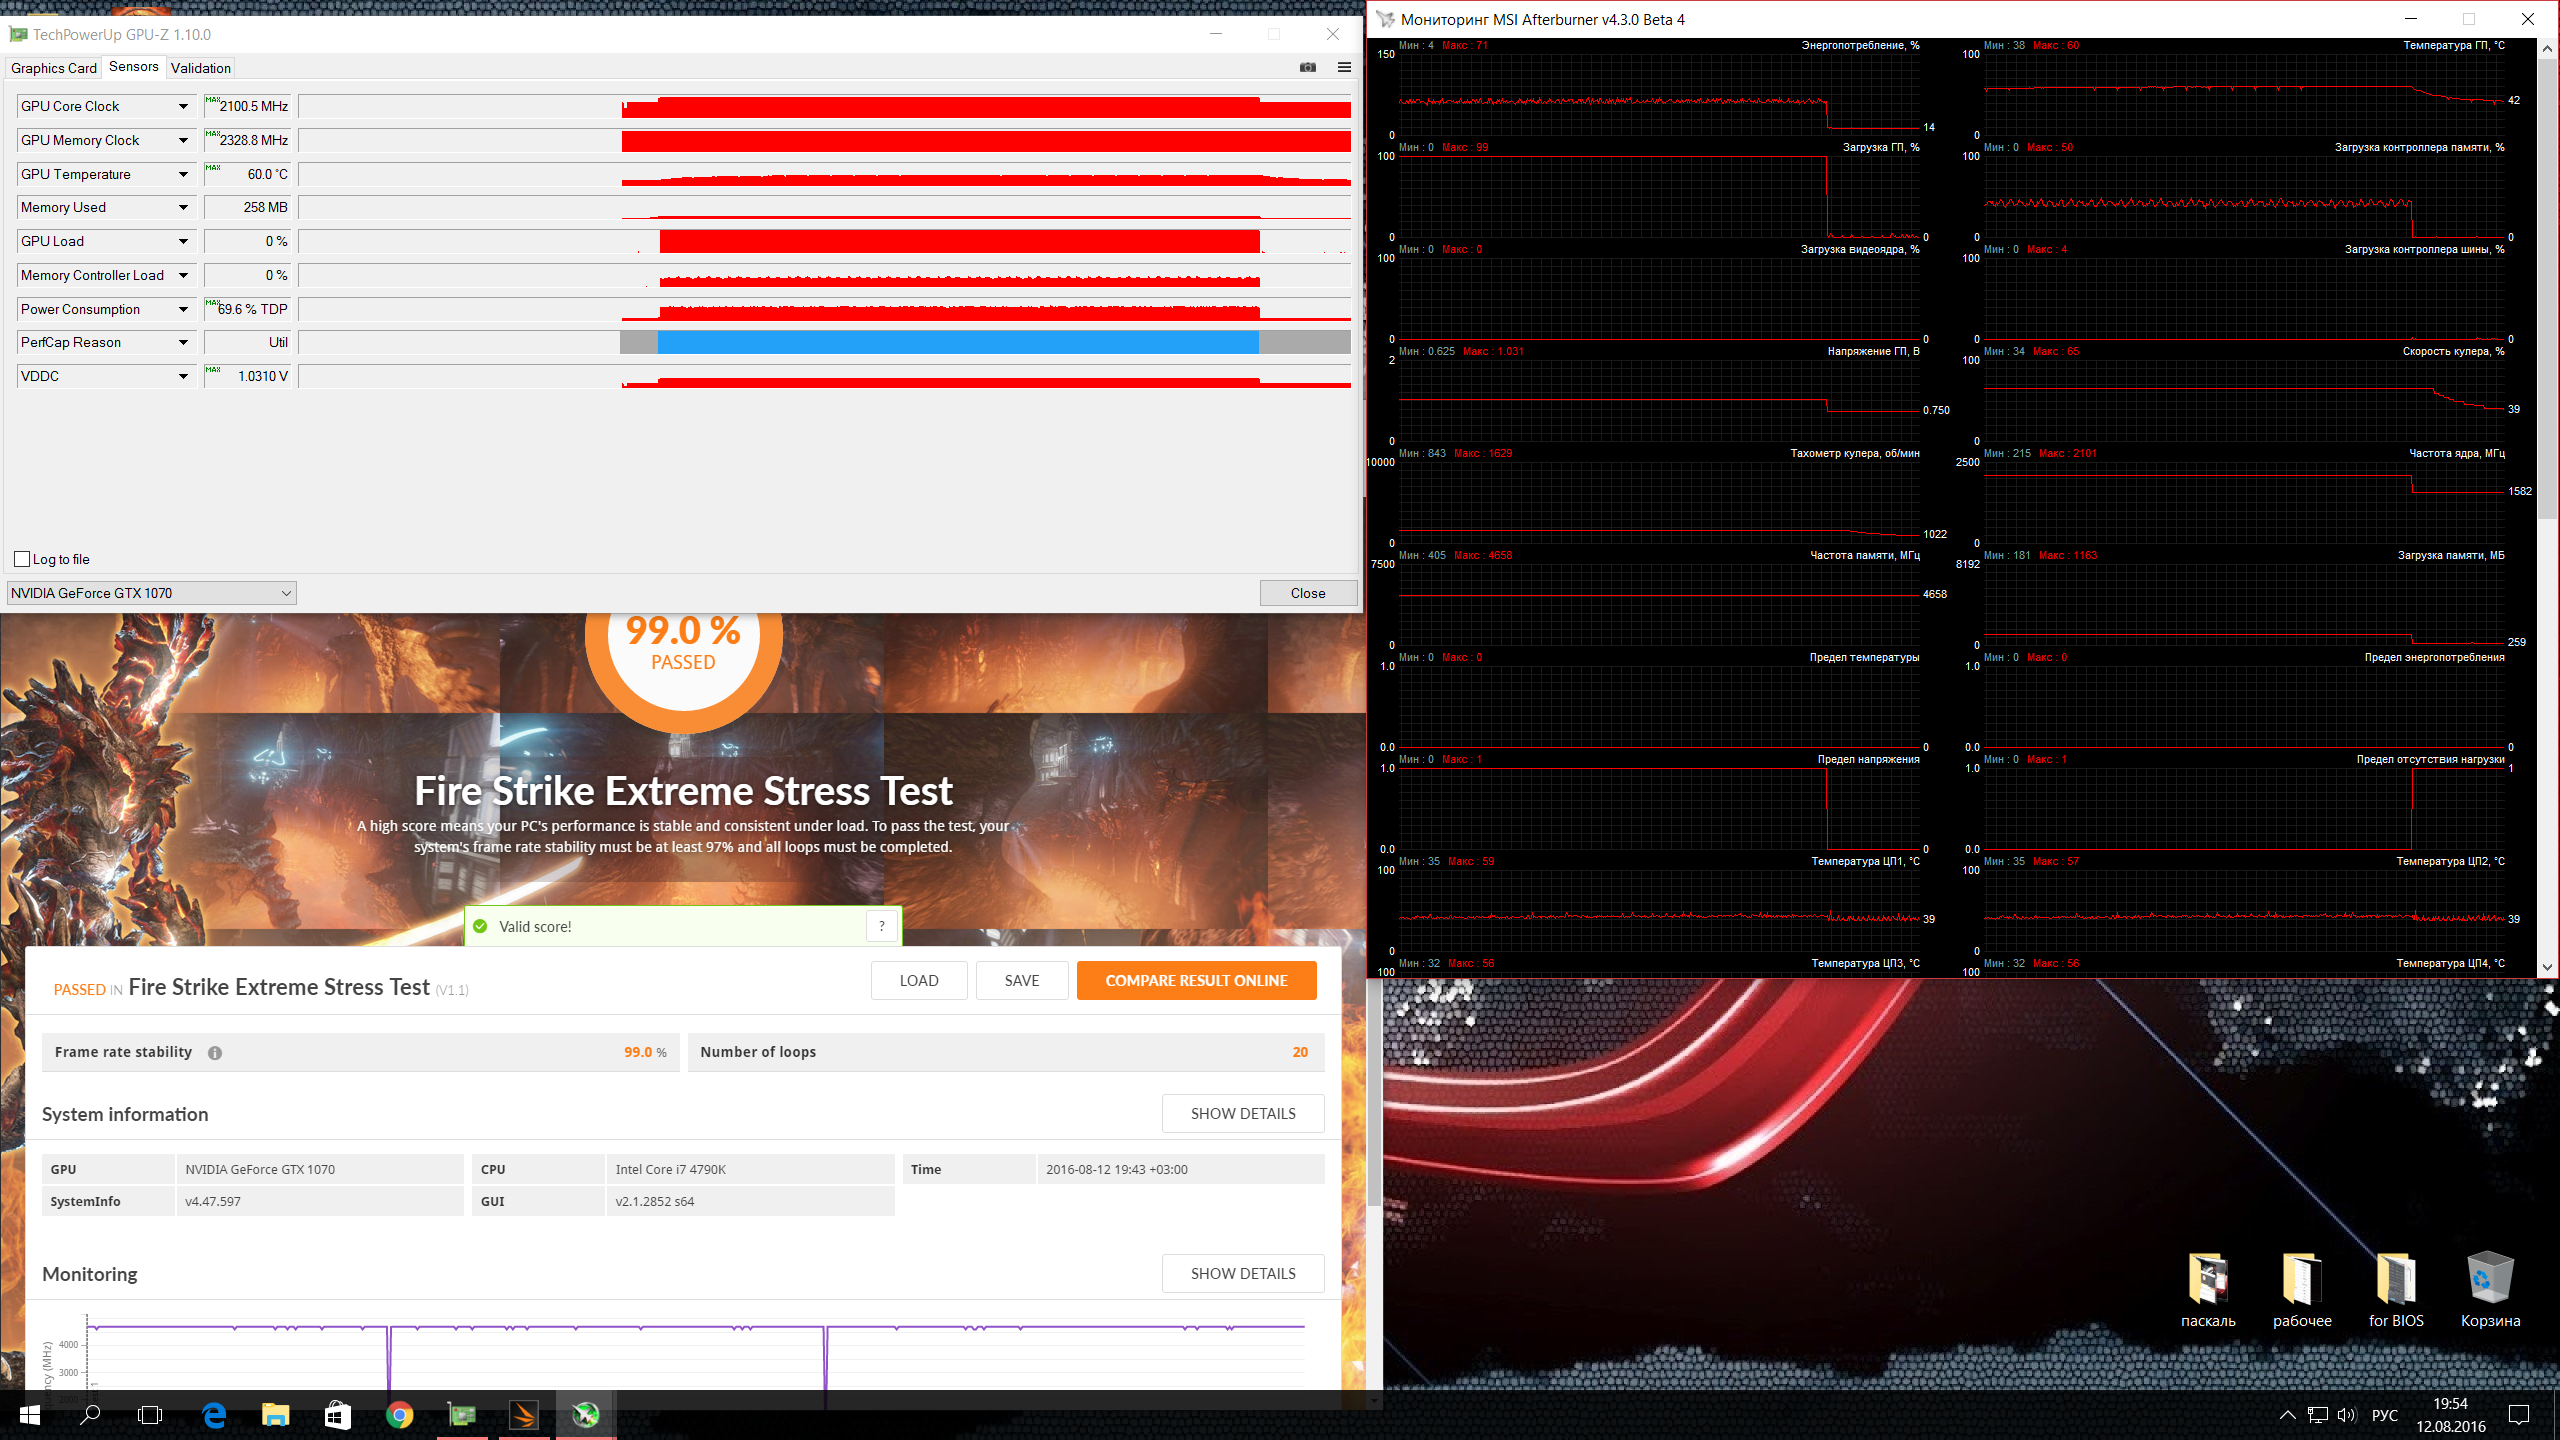The height and width of the screenshot is (1440, 2560).
Task: Click SHOW DETAILS for System information
Action: (1242, 1113)
